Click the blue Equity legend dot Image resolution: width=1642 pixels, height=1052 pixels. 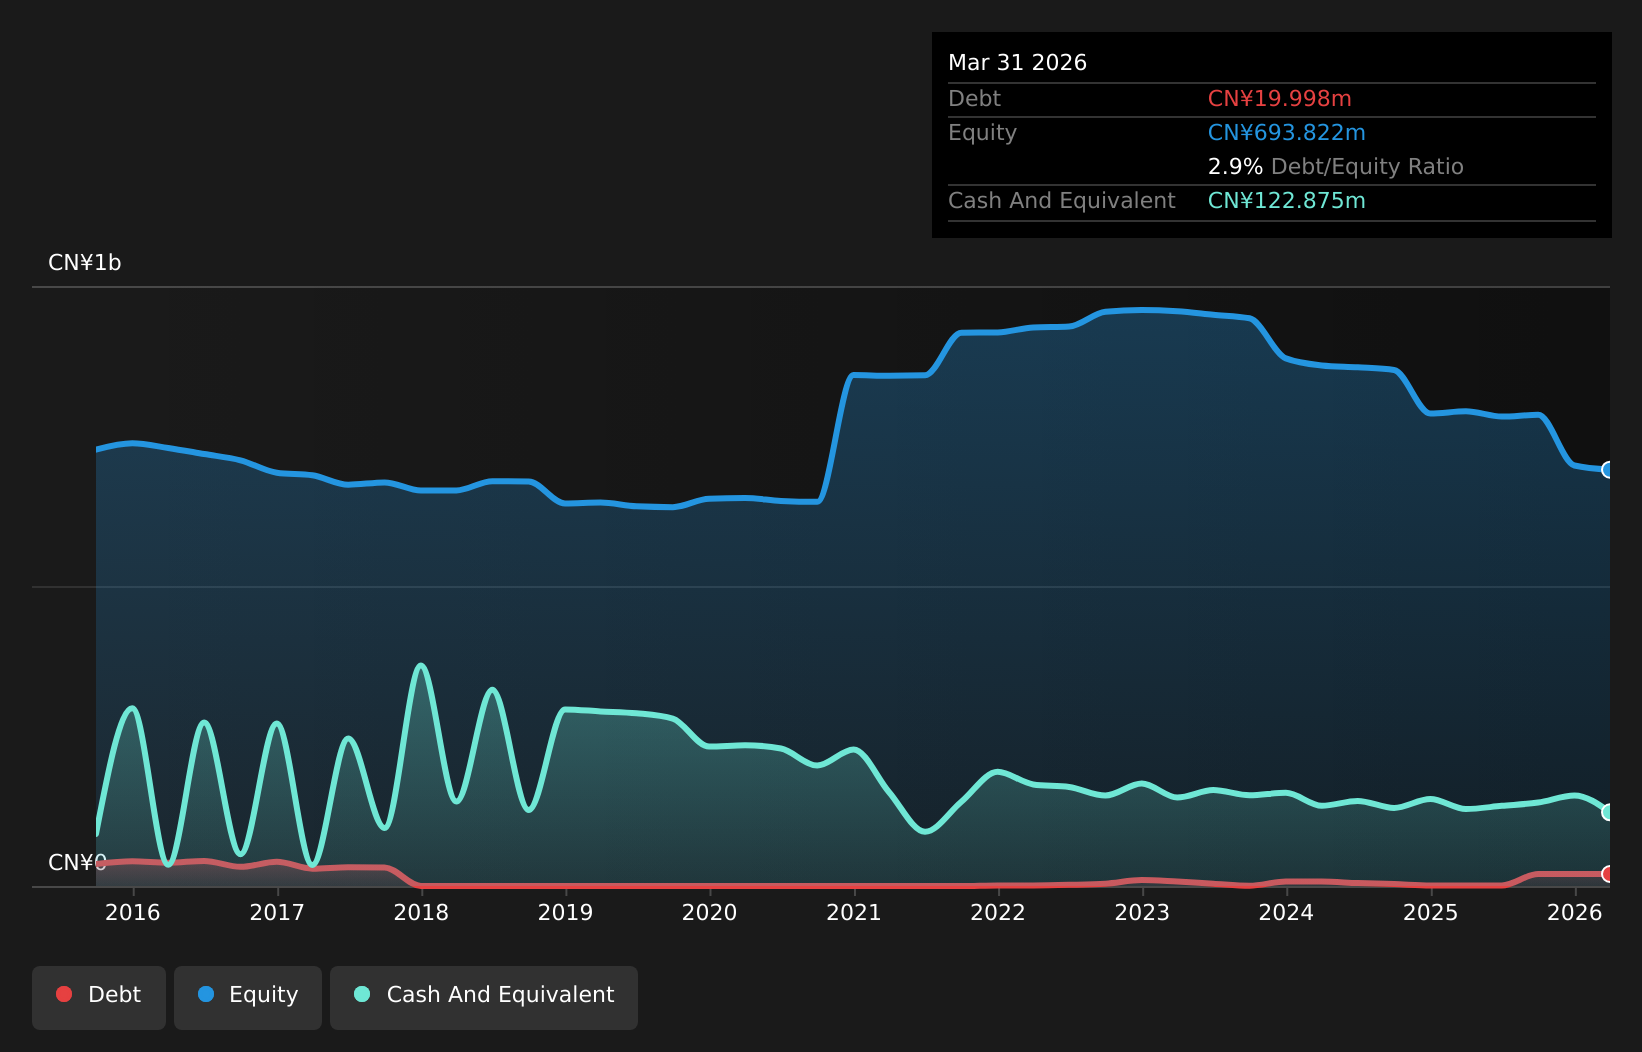click(206, 994)
